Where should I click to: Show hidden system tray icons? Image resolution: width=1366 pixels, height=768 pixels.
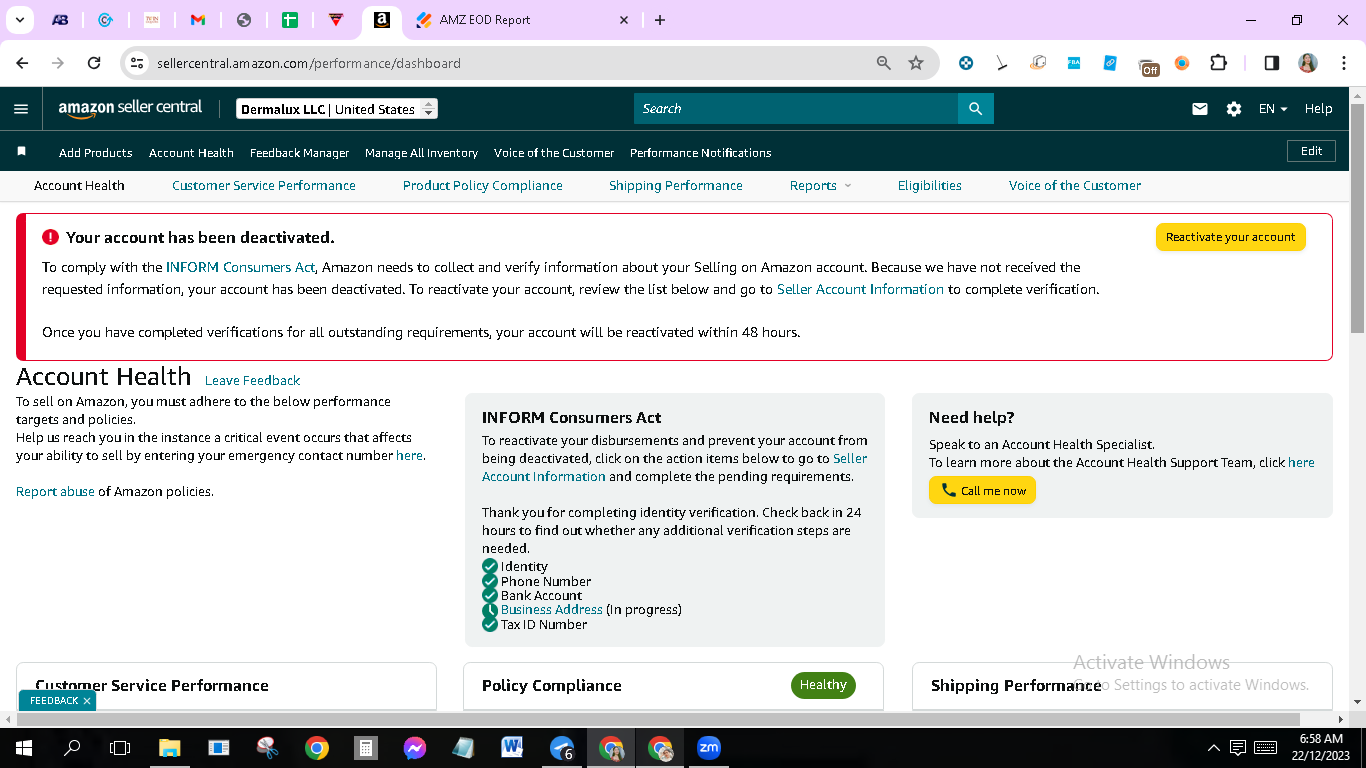[1214, 747]
